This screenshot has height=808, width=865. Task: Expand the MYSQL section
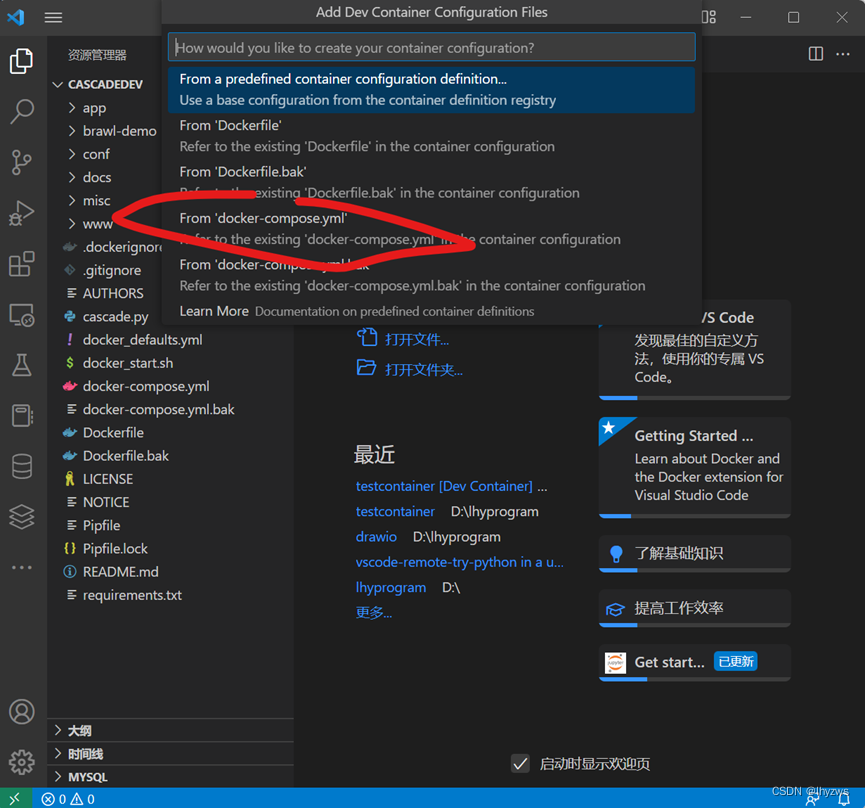pos(170,777)
